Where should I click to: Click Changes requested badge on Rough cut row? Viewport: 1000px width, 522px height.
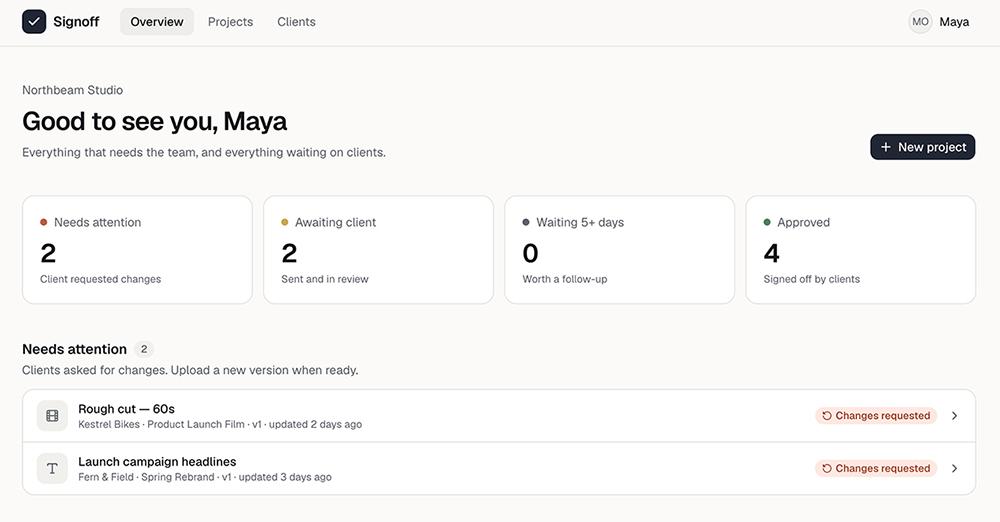876,415
